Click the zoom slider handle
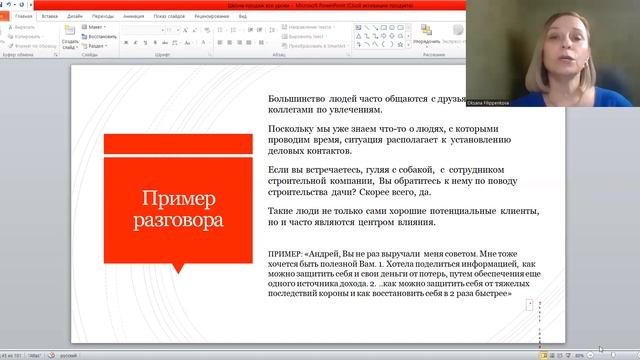The width and height of the screenshot is (640, 360). click(x=613, y=356)
